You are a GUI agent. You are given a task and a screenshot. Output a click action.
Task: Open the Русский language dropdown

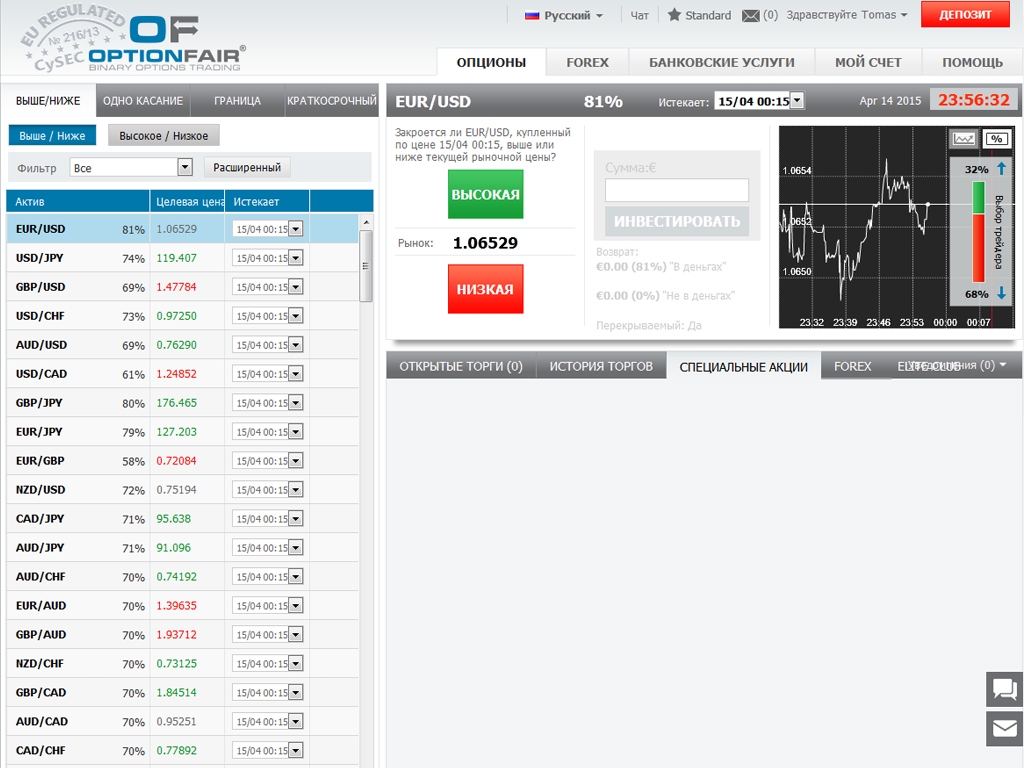pyautogui.click(x=564, y=15)
